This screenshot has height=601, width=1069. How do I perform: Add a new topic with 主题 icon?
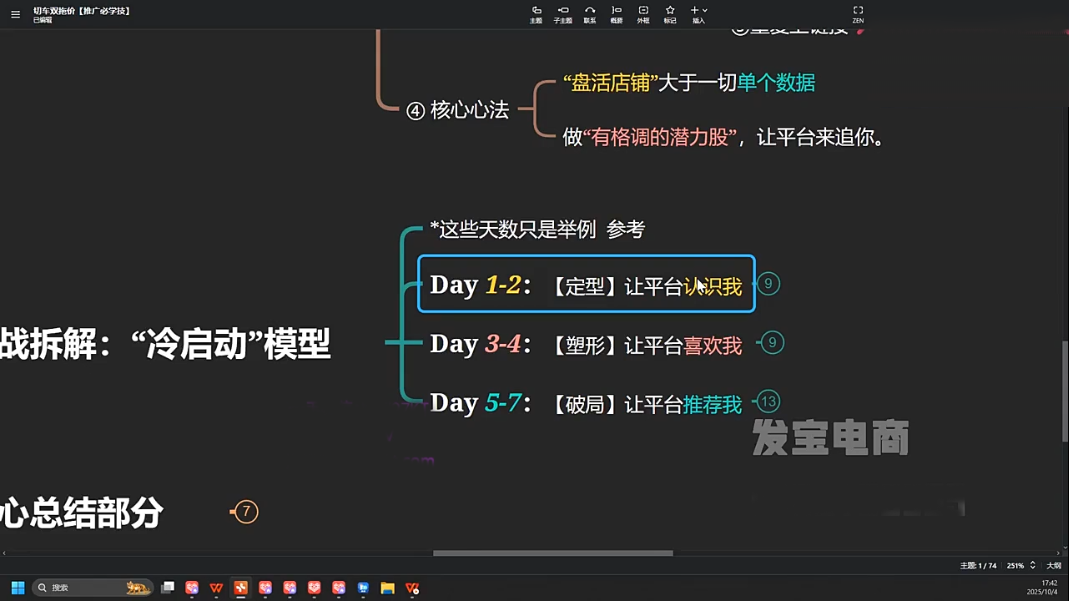[536, 14]
